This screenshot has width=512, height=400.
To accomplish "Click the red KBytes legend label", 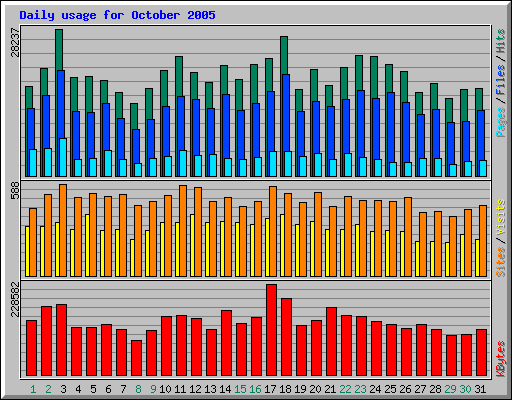I will coord(501,359).
